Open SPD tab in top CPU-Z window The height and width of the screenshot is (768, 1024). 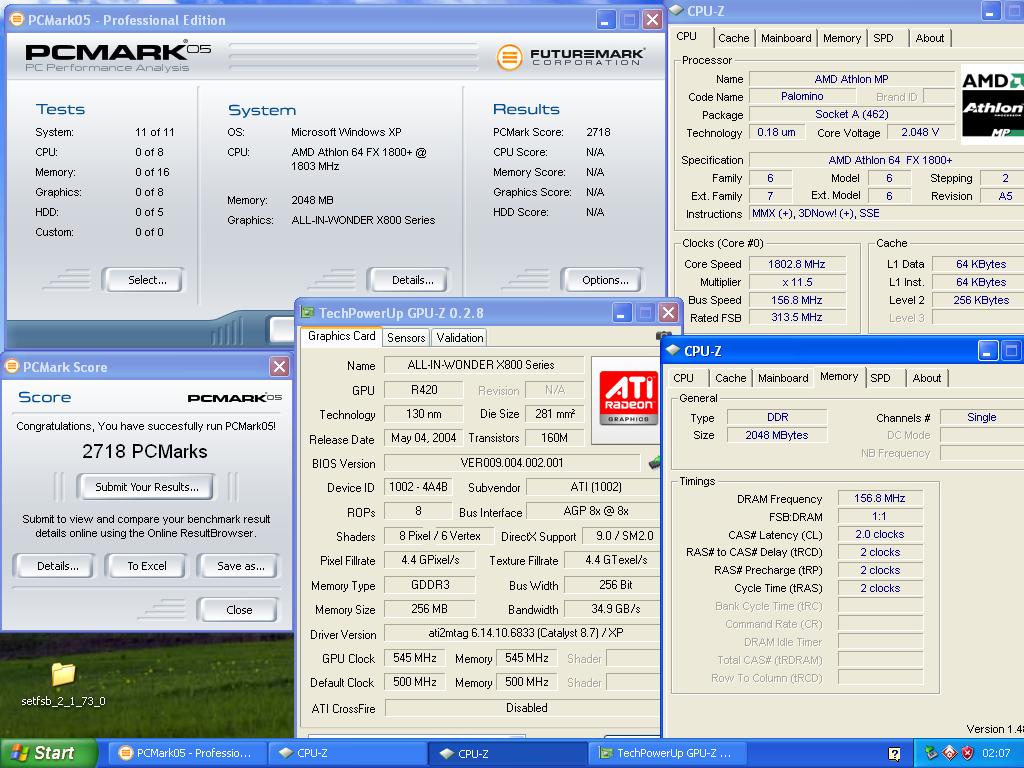click(884, 38)
